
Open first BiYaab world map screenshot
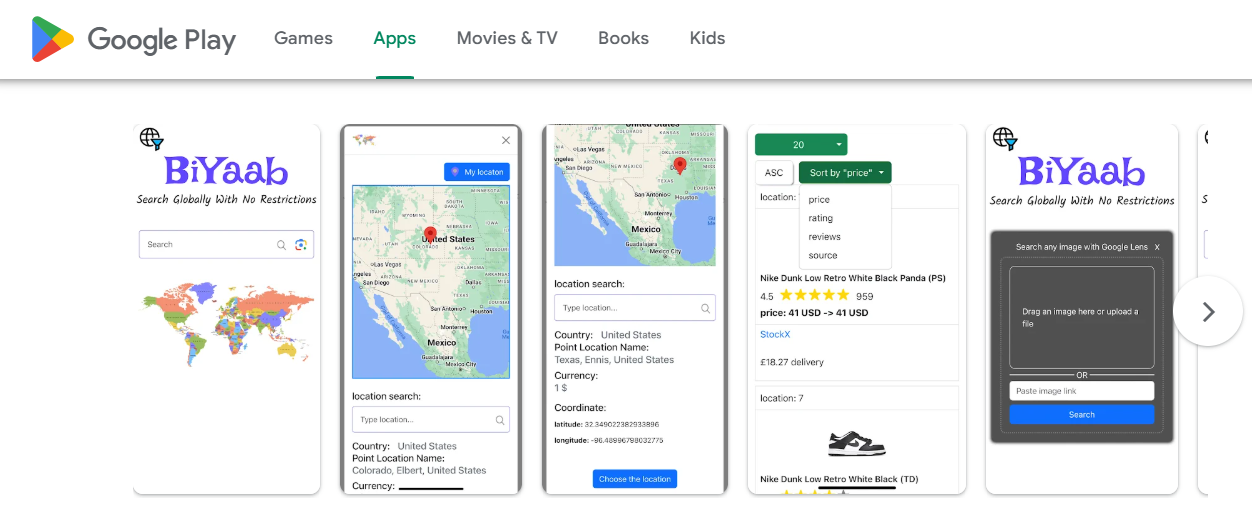227,309
